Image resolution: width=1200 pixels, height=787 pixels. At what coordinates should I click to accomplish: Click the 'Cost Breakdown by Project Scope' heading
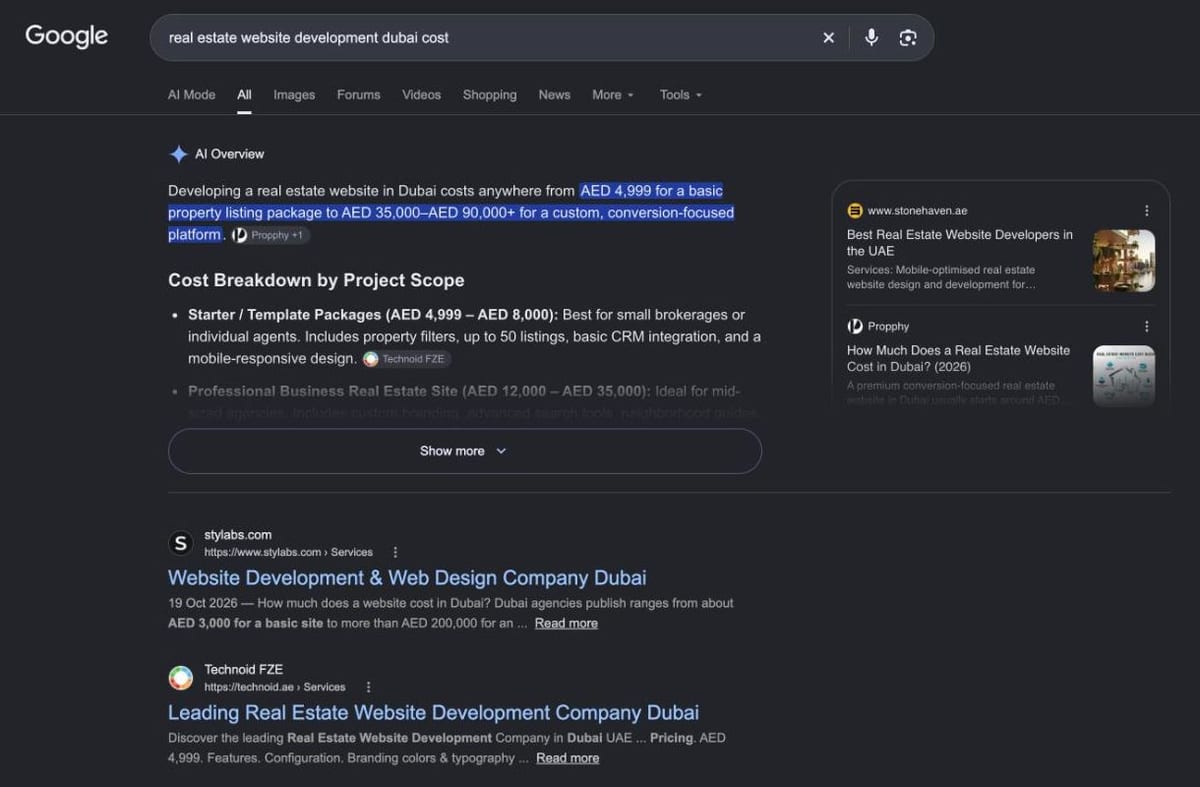click(x=316, y=280)
